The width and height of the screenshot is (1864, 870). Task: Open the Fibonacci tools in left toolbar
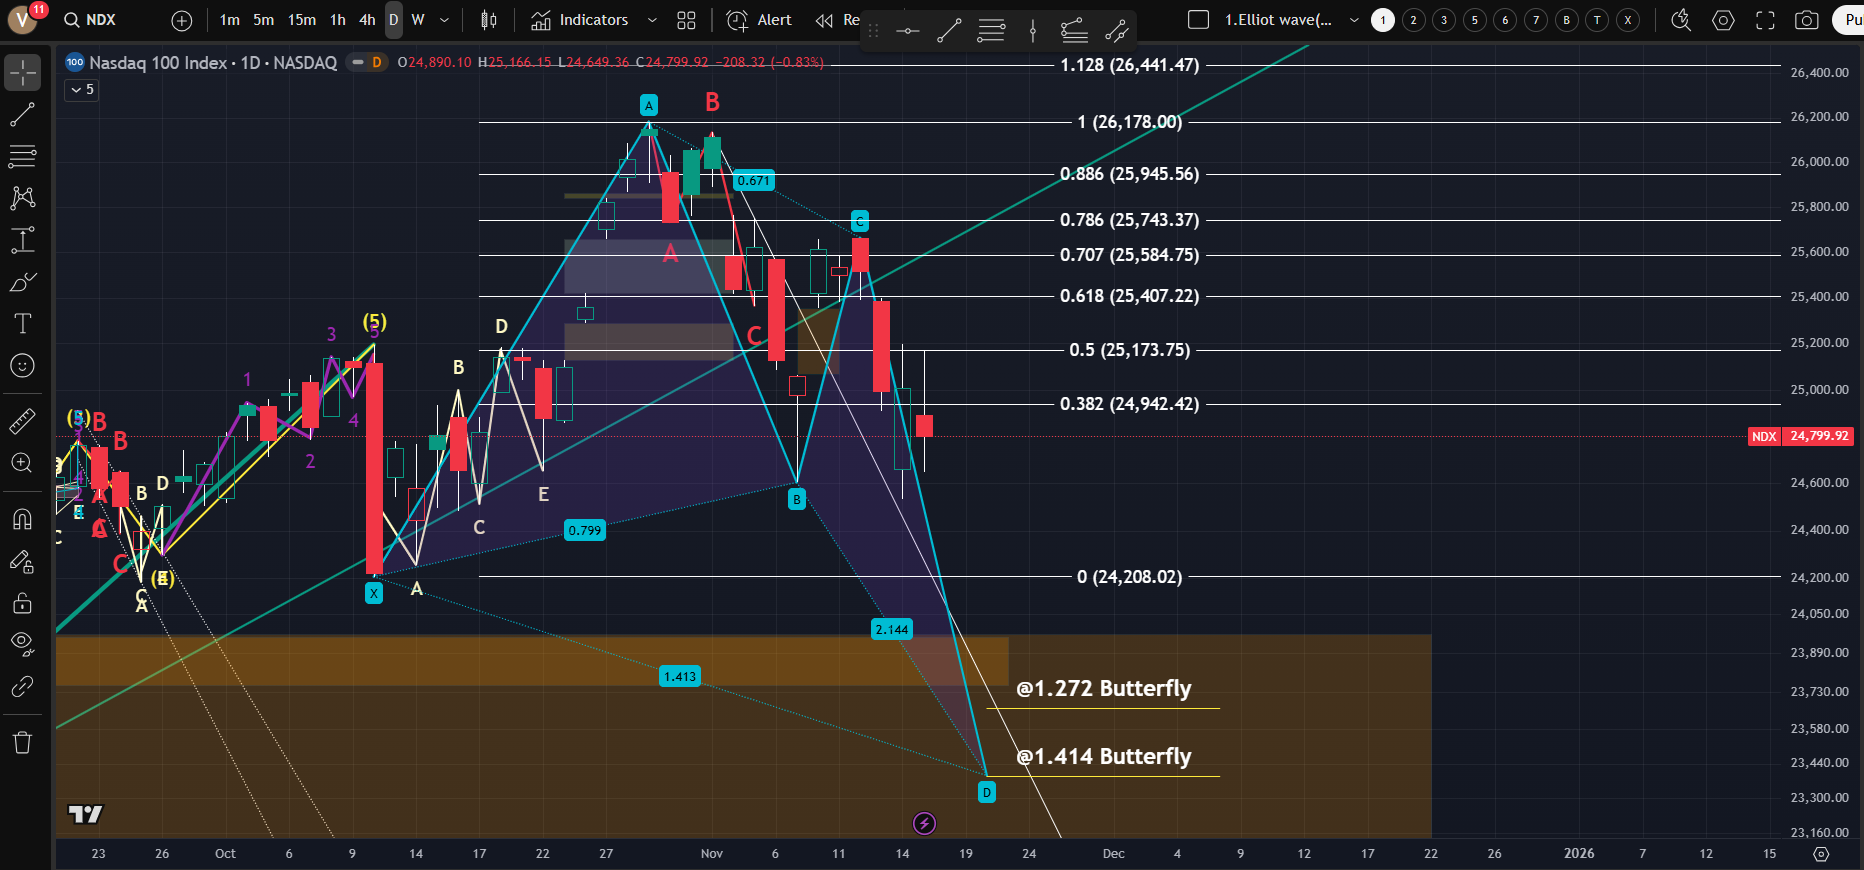coord(22,156)
